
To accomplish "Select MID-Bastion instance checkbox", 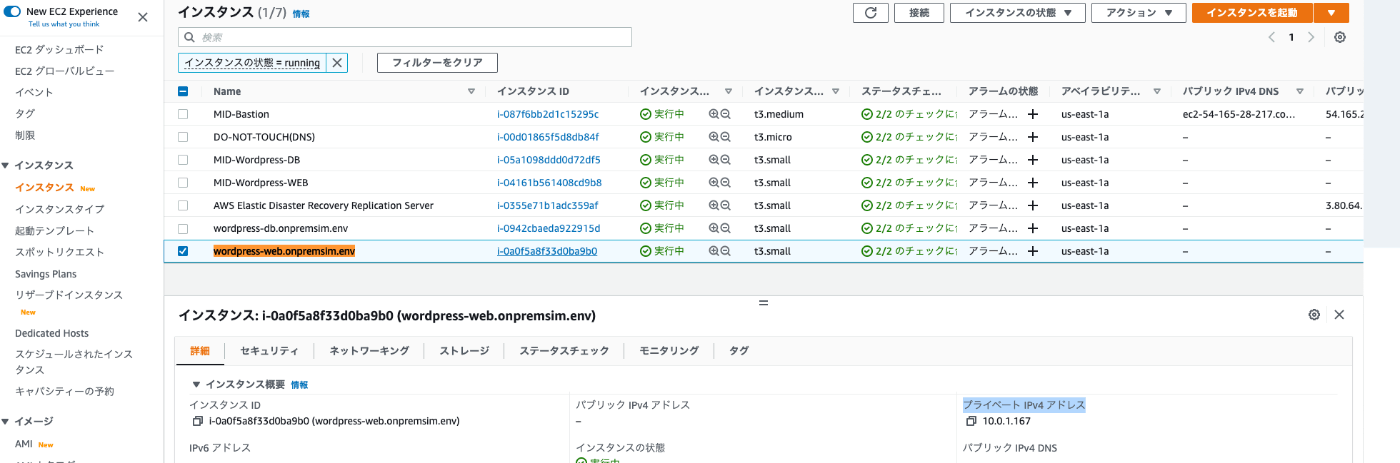I will click(182, 114).
